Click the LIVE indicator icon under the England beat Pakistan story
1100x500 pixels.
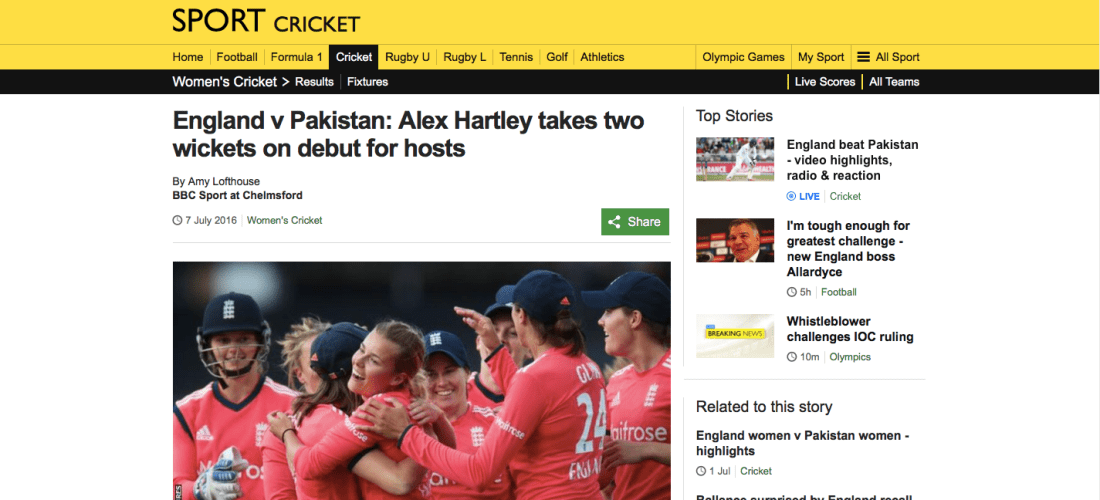point(791,196)
